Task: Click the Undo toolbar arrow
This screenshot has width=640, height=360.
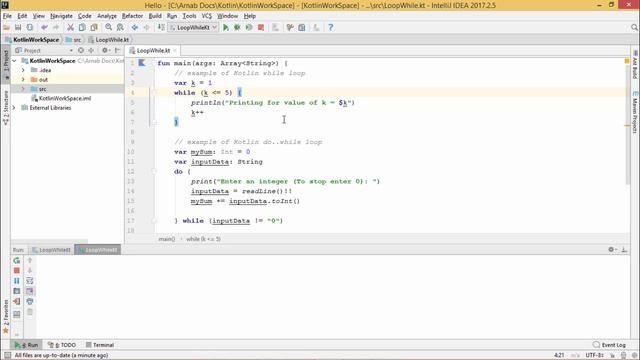Action: (44, 27)
